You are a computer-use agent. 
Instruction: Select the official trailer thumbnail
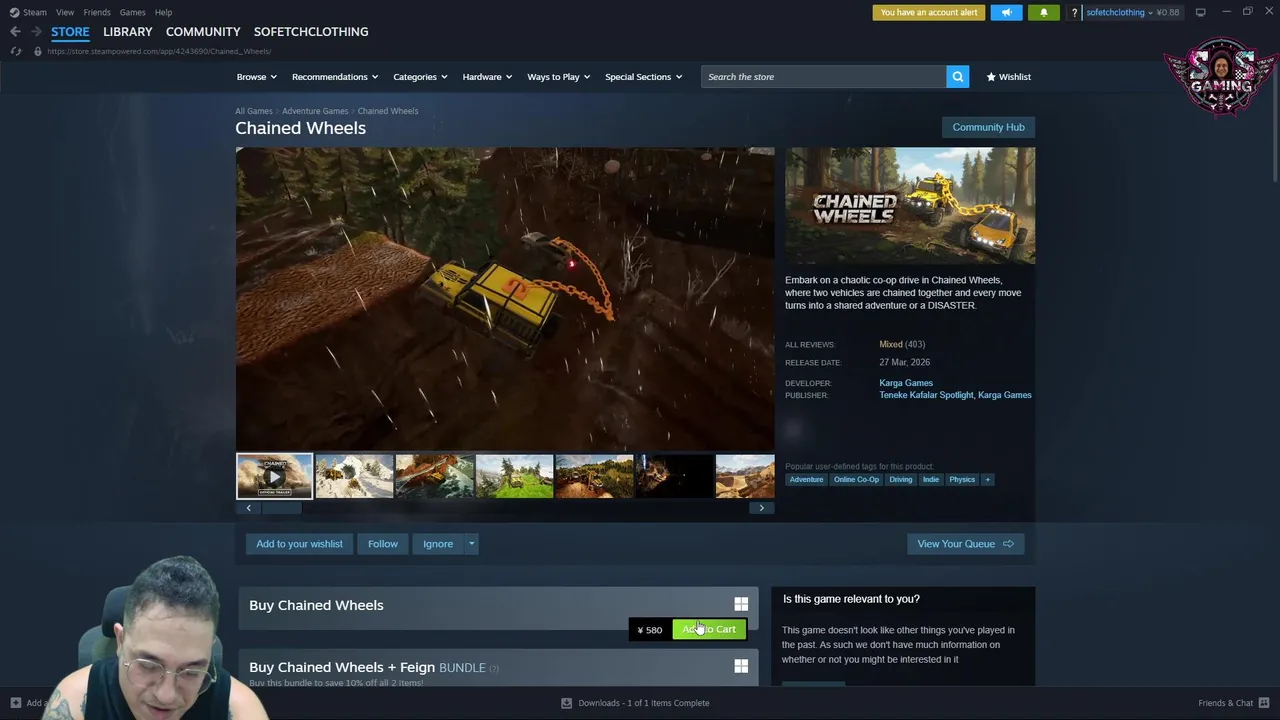click(x=274, y=476)
